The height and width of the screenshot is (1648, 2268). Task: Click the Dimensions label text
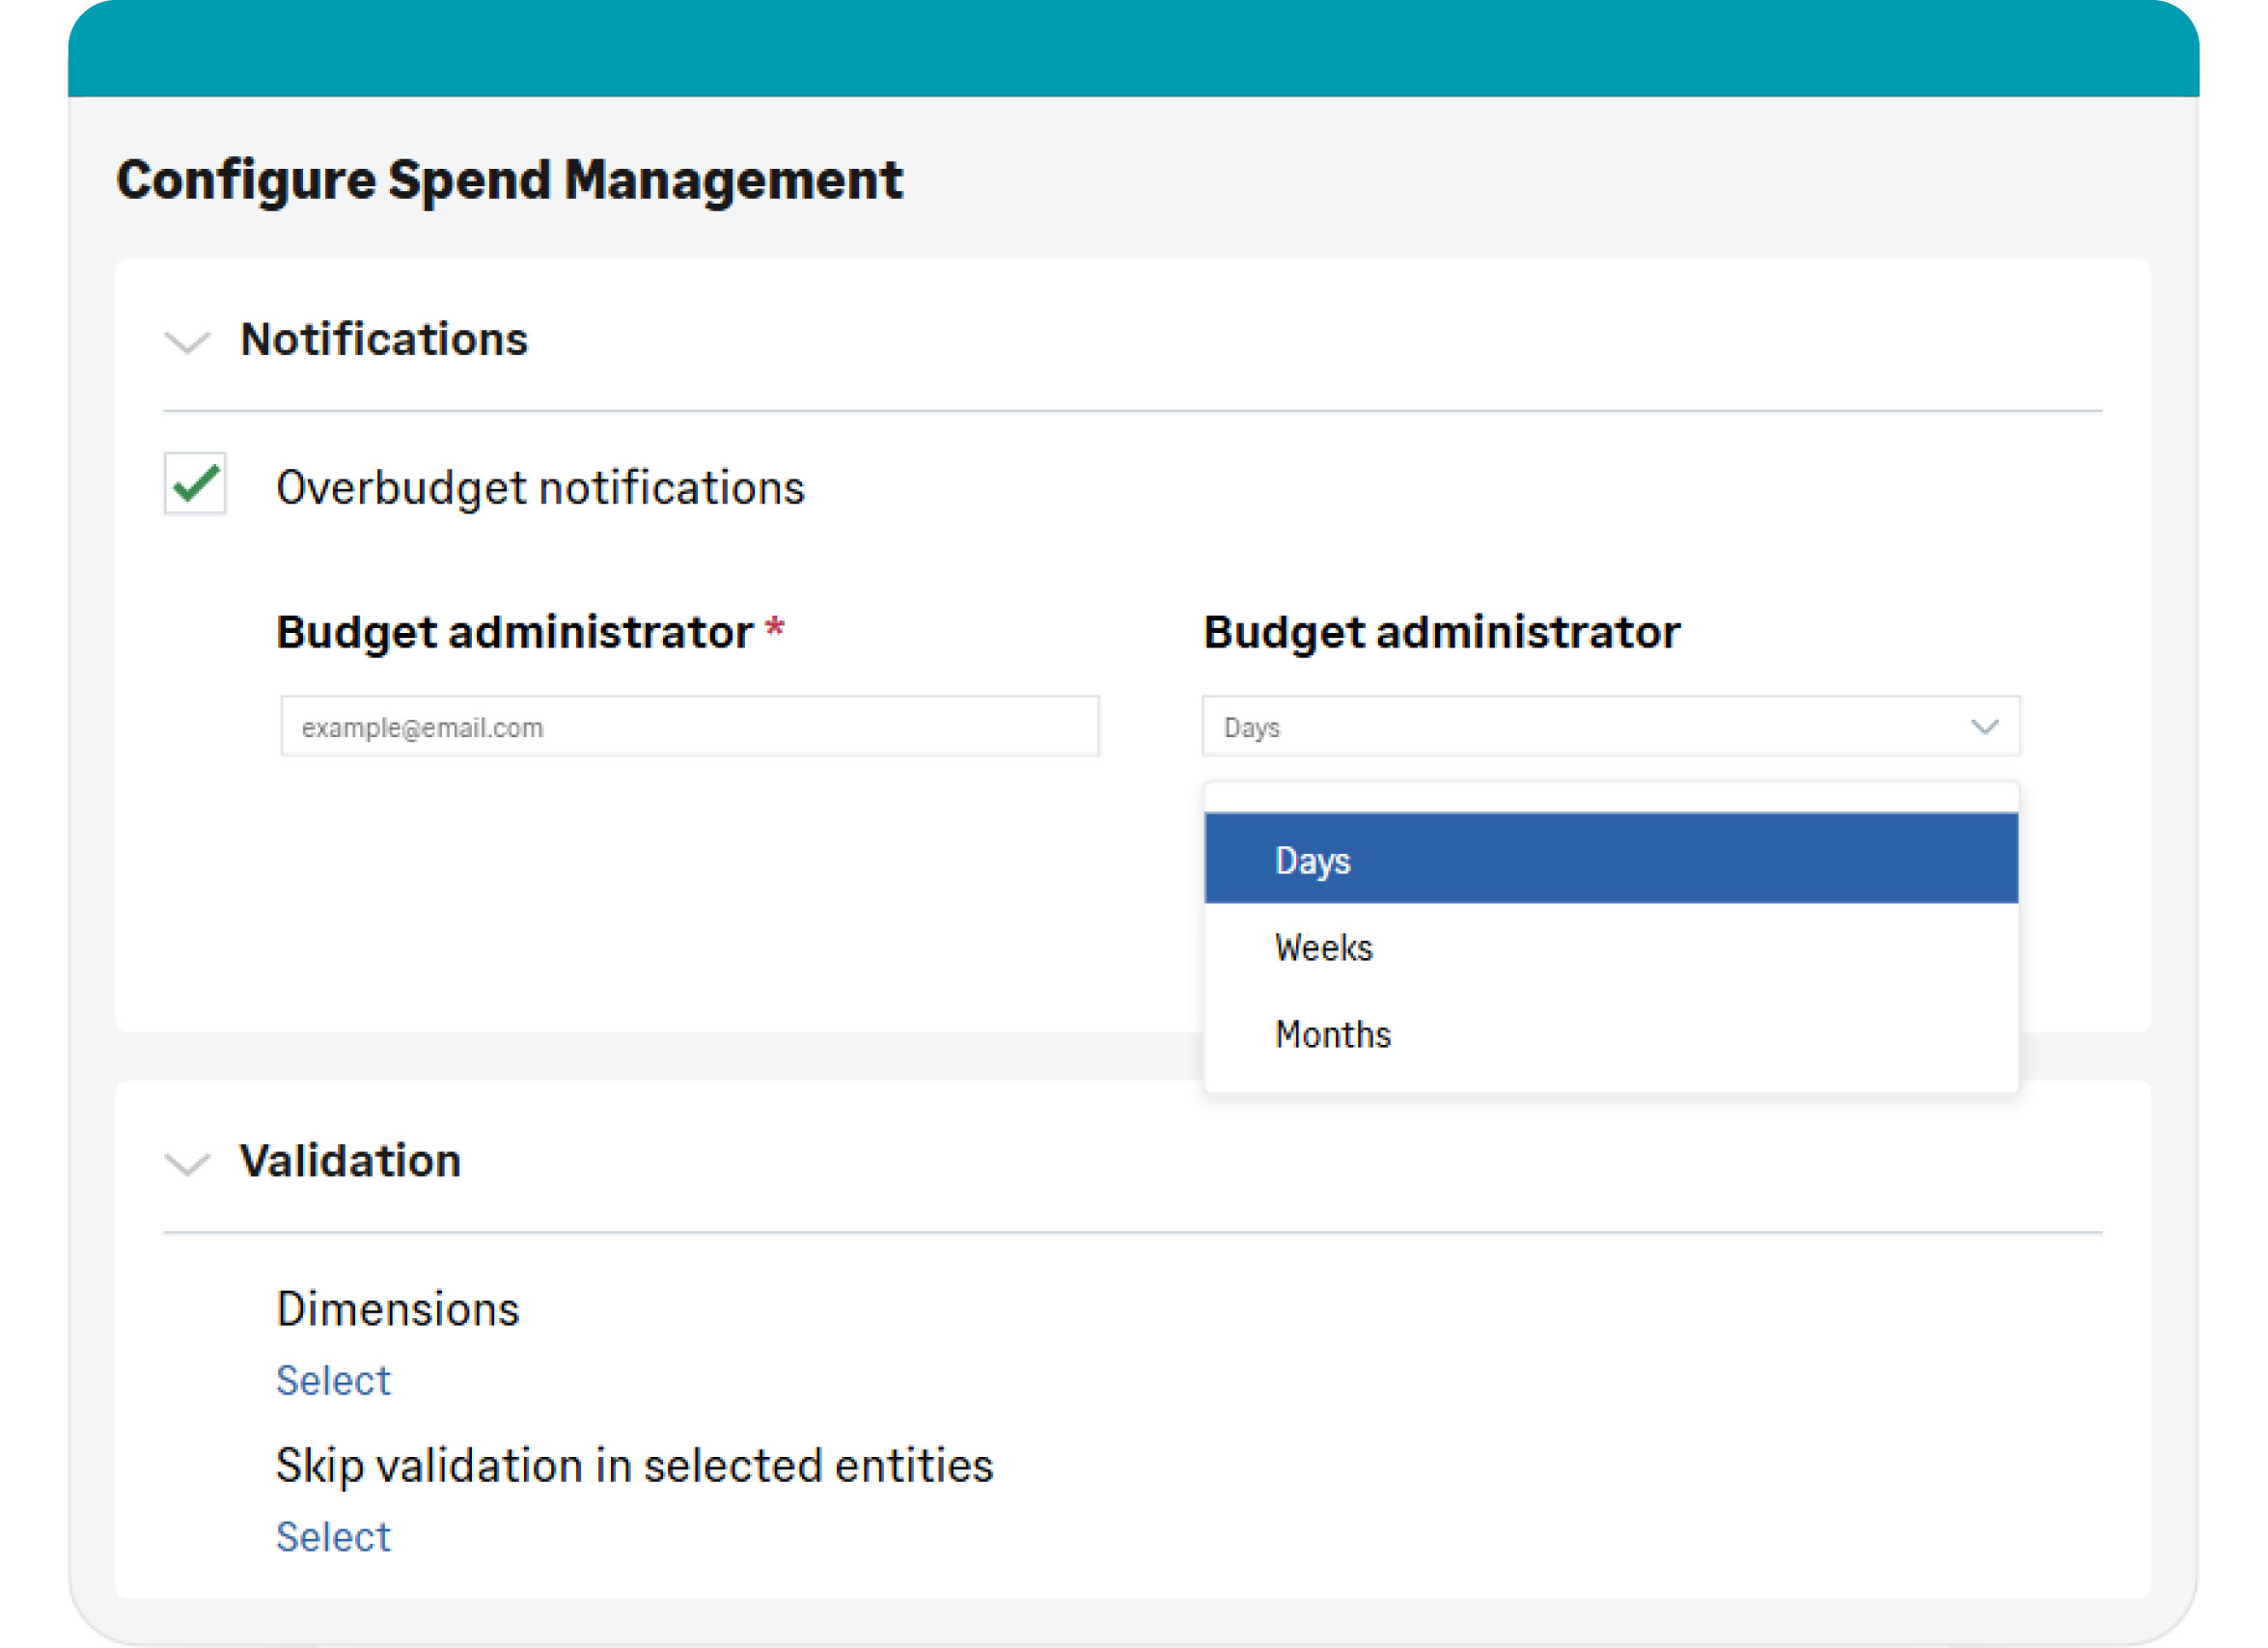point(397,1310)
